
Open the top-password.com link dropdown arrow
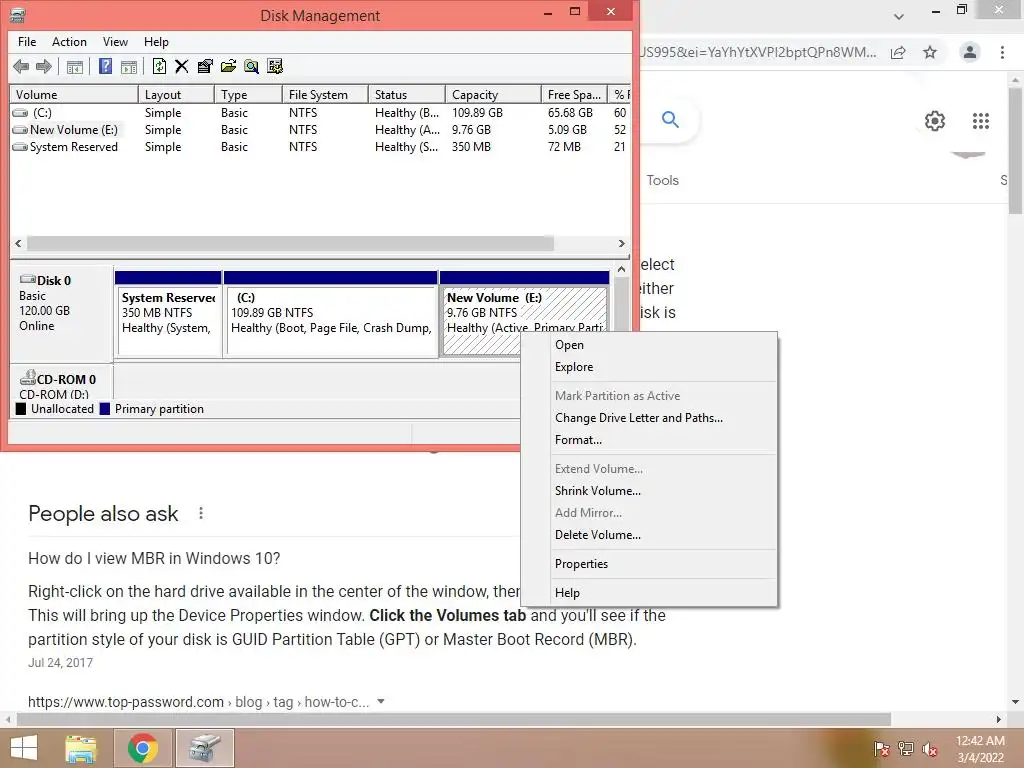tap(381, 701)
